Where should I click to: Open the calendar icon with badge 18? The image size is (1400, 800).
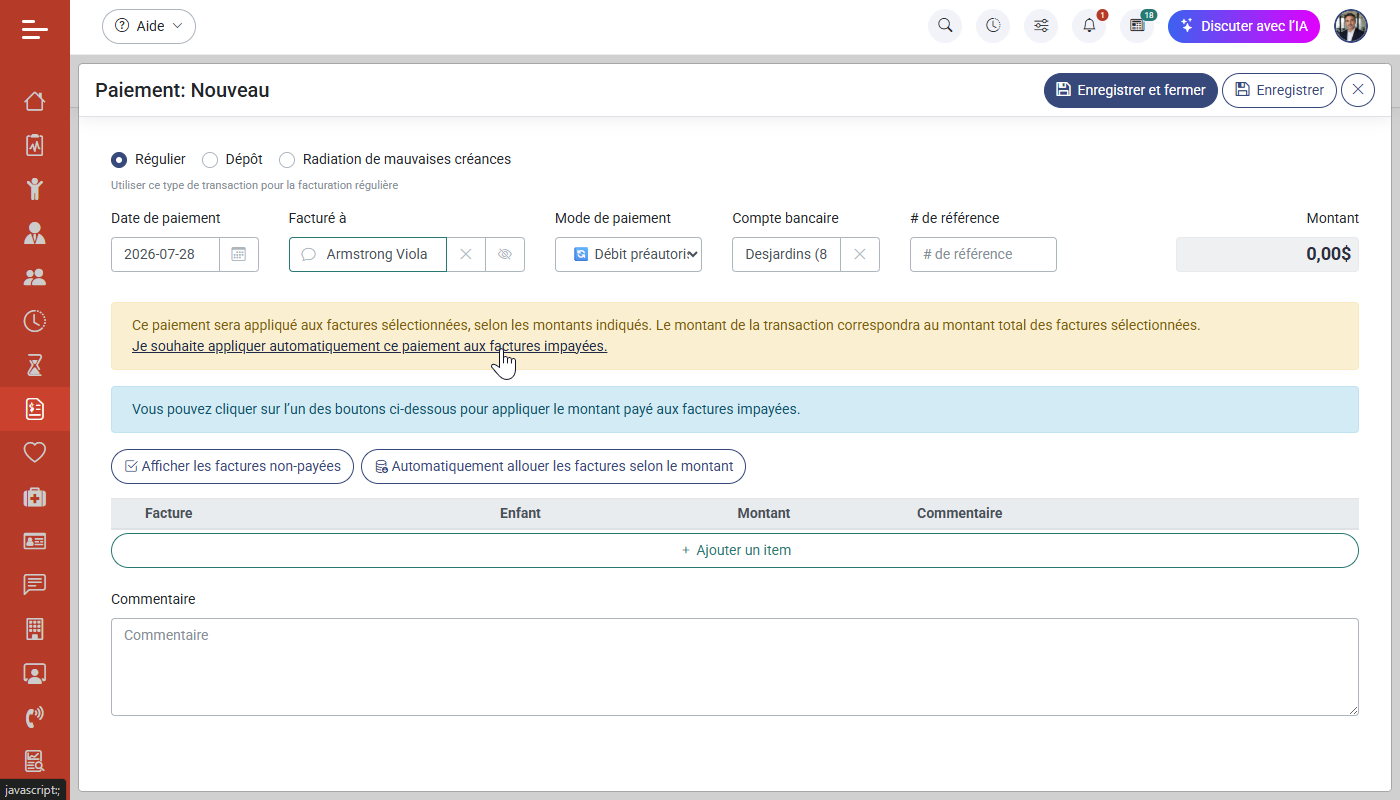coord(1137,26)
